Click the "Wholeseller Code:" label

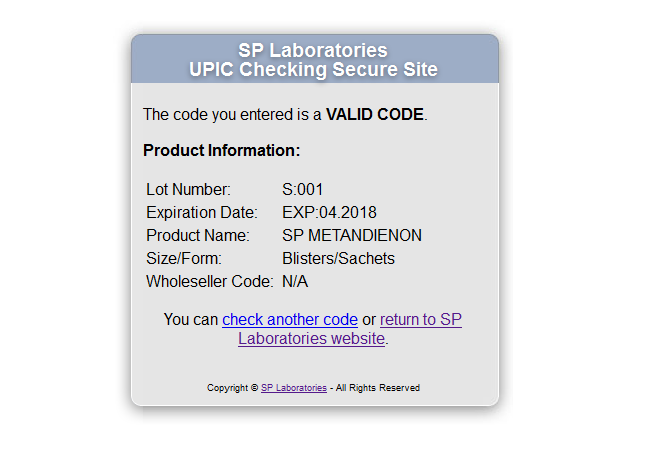click(x=209, y=282)
